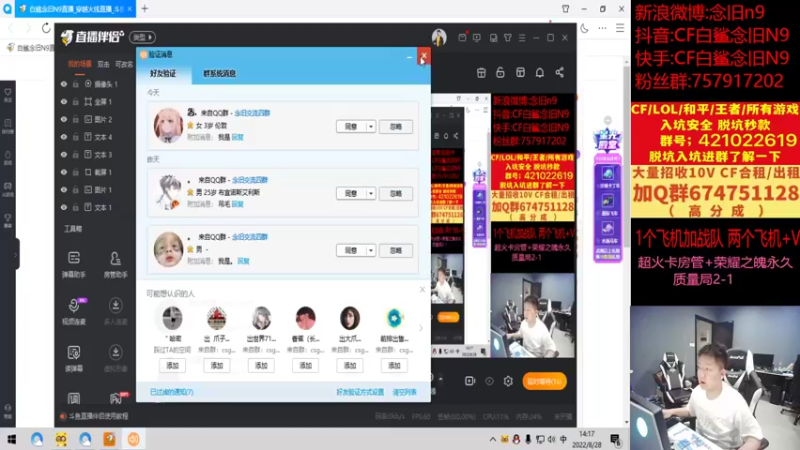Toggle visibility of 文本 1 layer
This screenshot has width=800, height=450.
[64, 207]
